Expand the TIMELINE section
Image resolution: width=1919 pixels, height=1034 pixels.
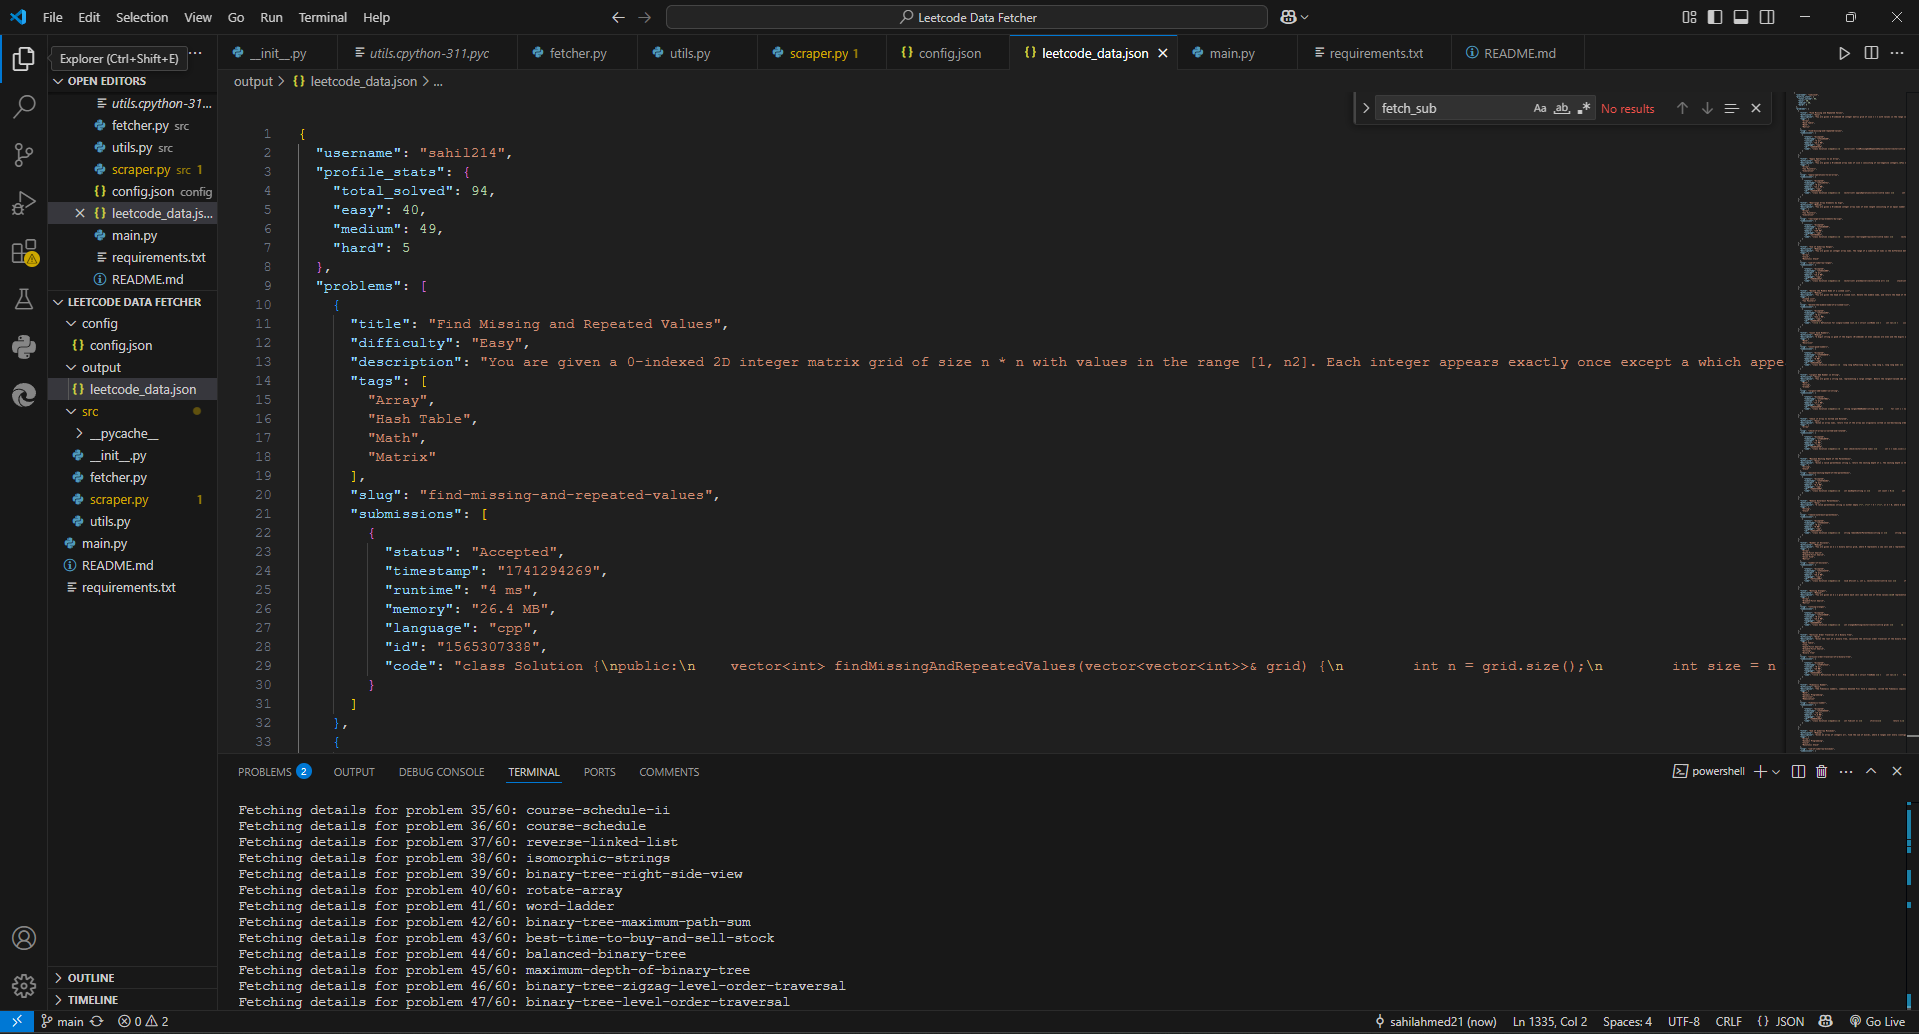tap(132, 1000)
